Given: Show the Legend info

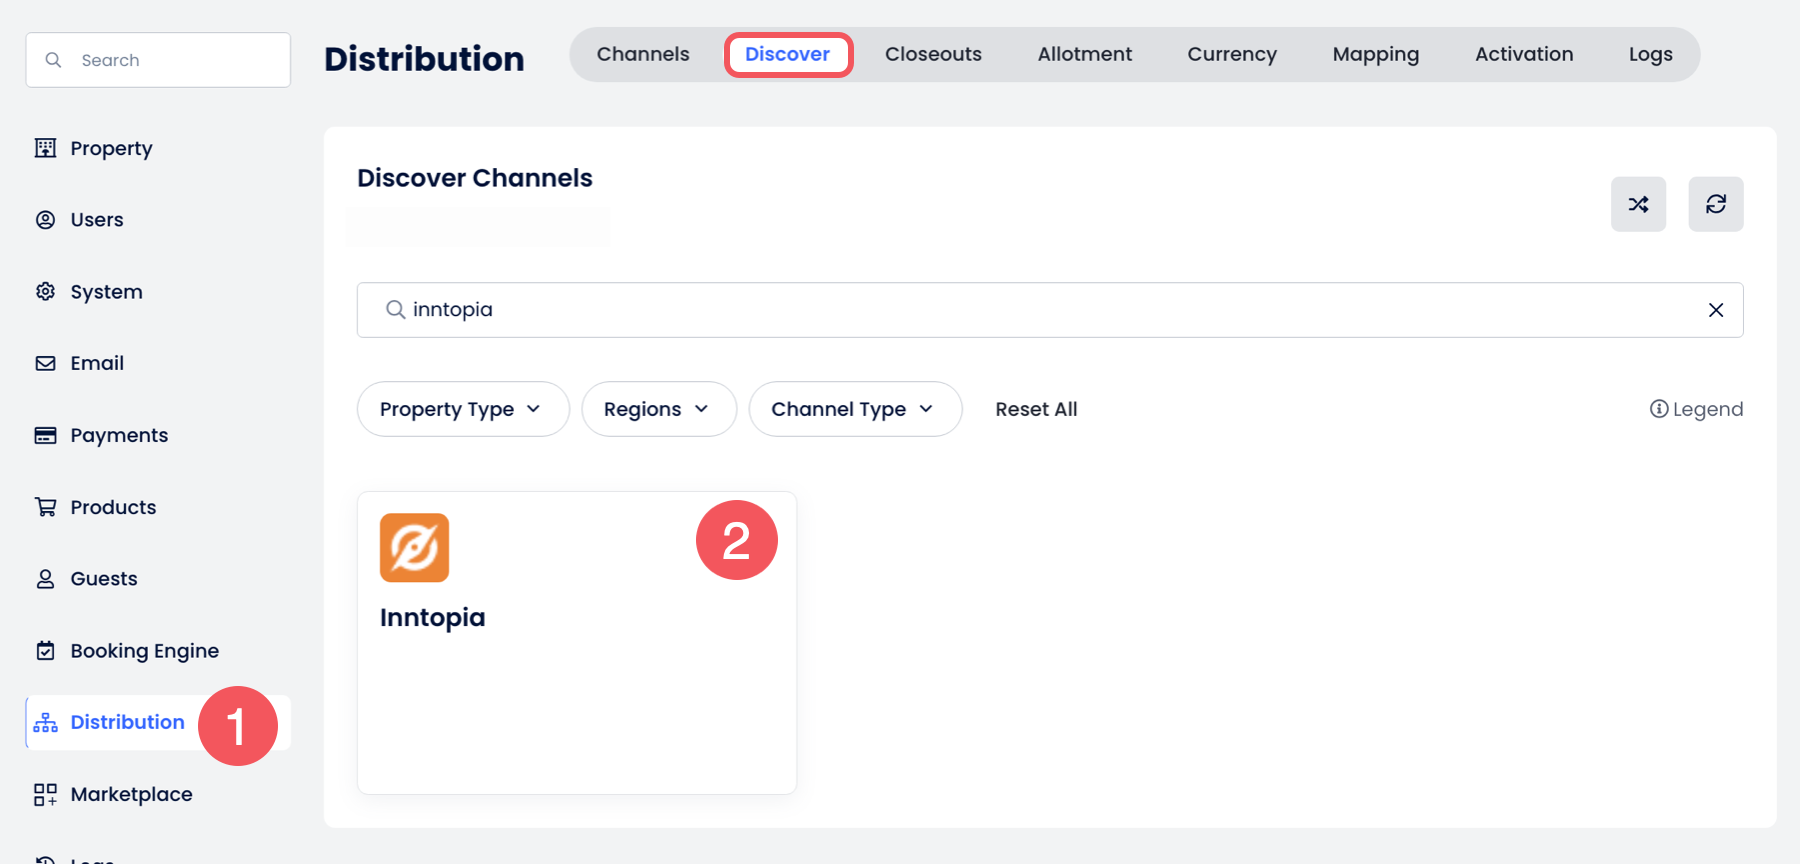Looking at the screenshot, I should tap(1696, 409).
